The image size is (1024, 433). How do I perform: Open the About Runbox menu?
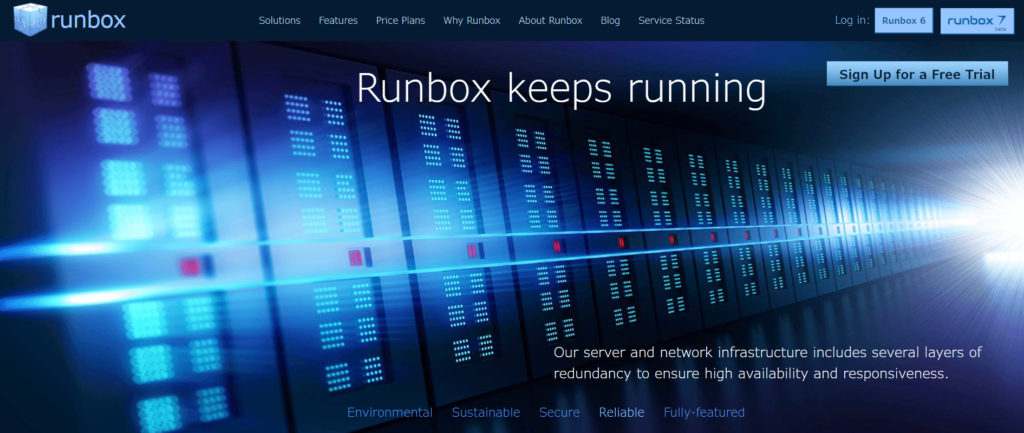click(x=551, y=20)
